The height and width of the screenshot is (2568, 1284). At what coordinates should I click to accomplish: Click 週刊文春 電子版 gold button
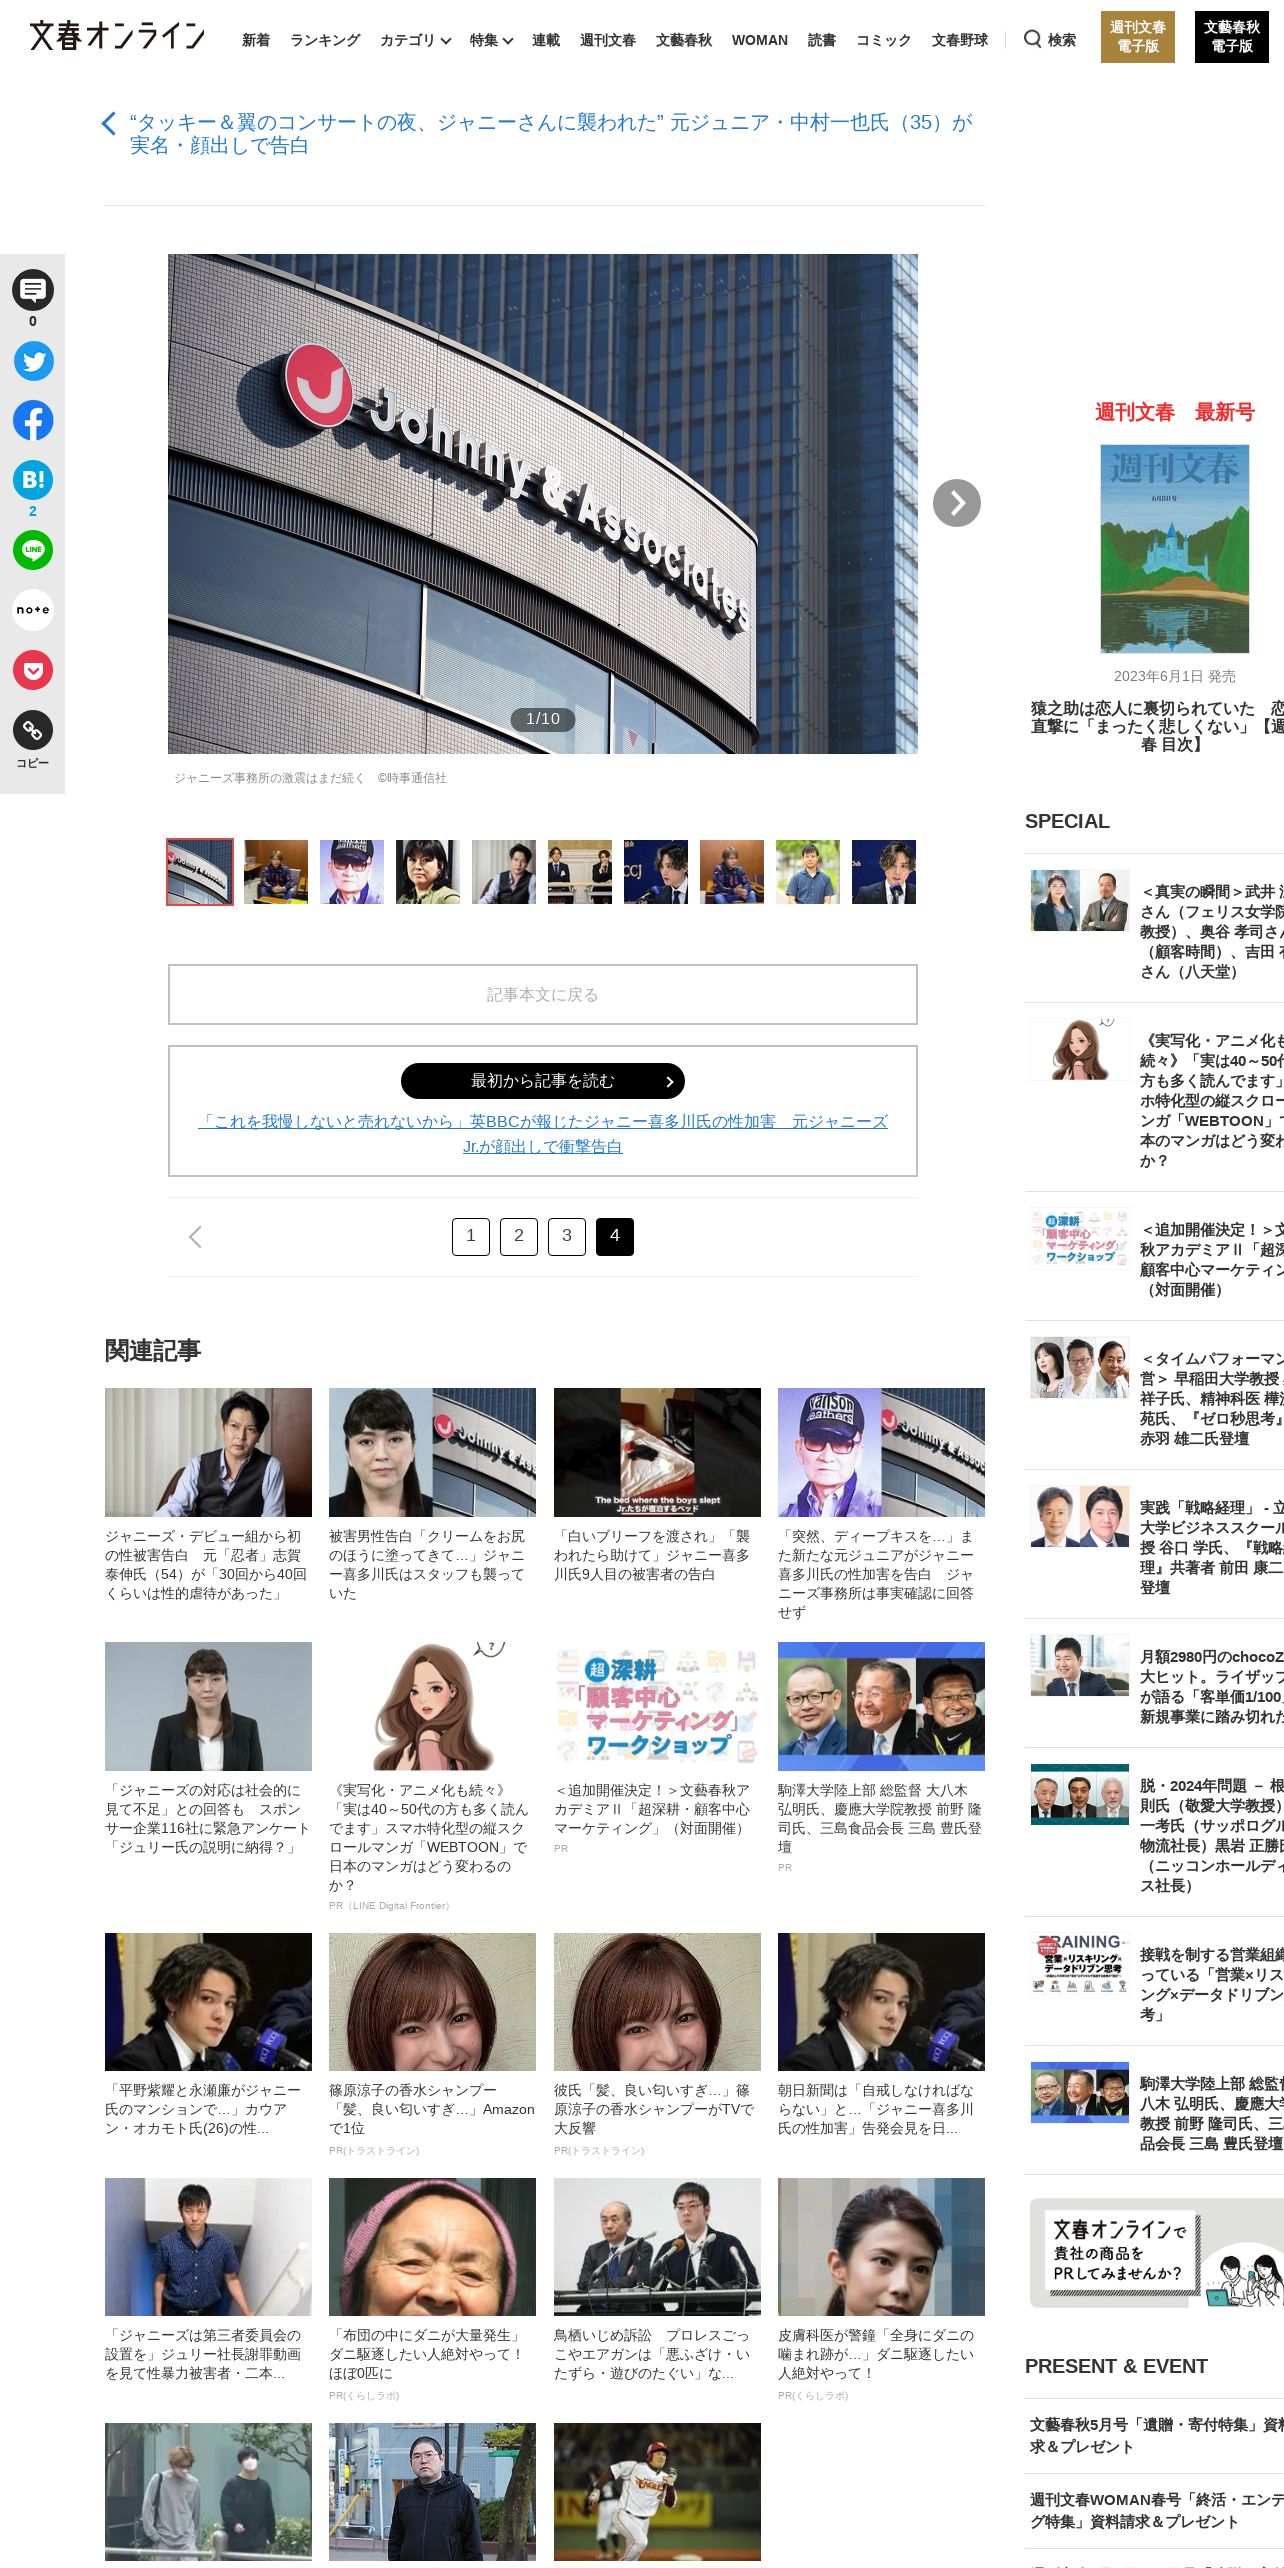(1138, 37)
